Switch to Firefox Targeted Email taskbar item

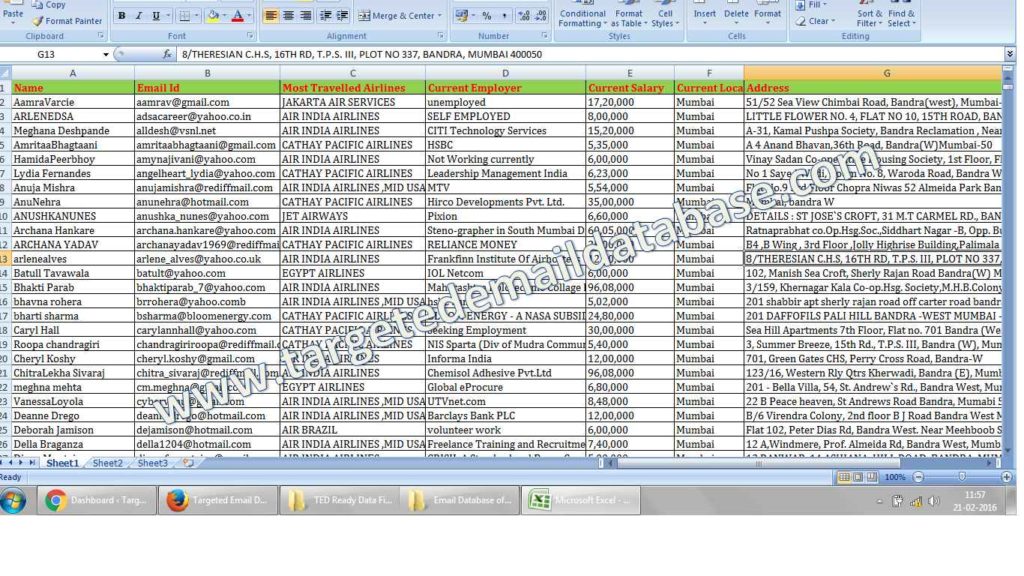[217, 501]
